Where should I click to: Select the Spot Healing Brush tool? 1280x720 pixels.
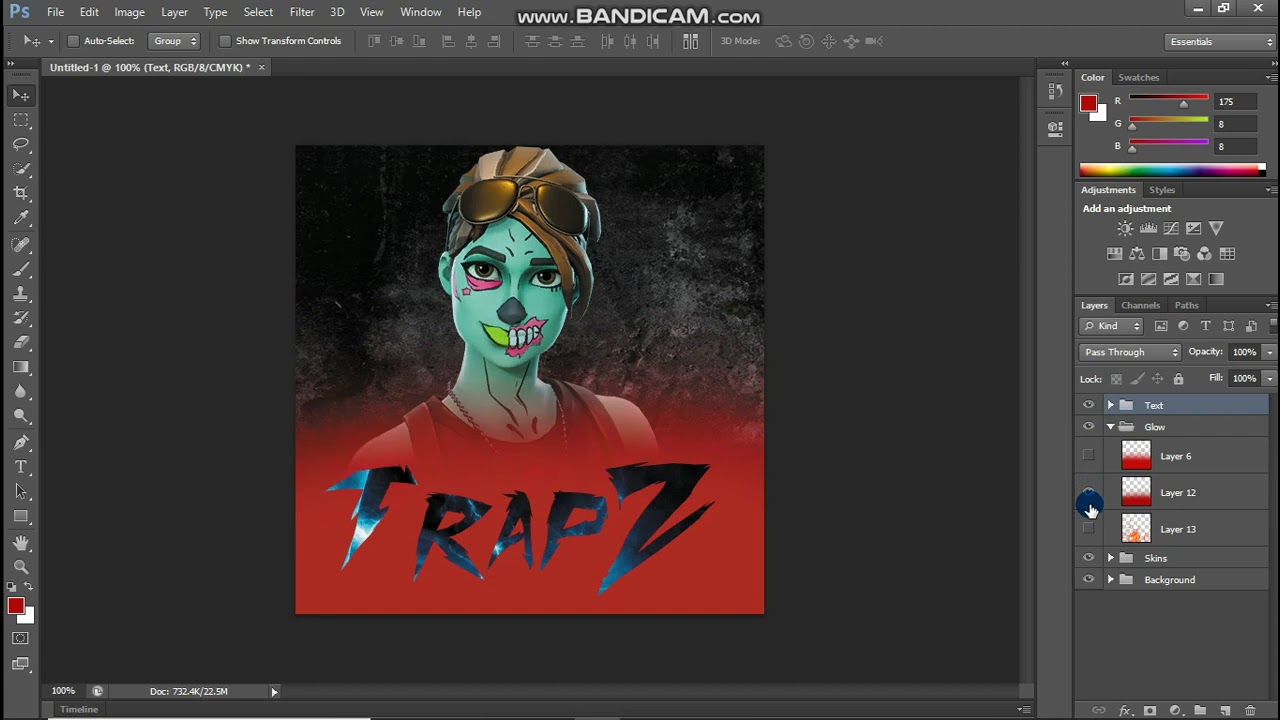(21, 245)
